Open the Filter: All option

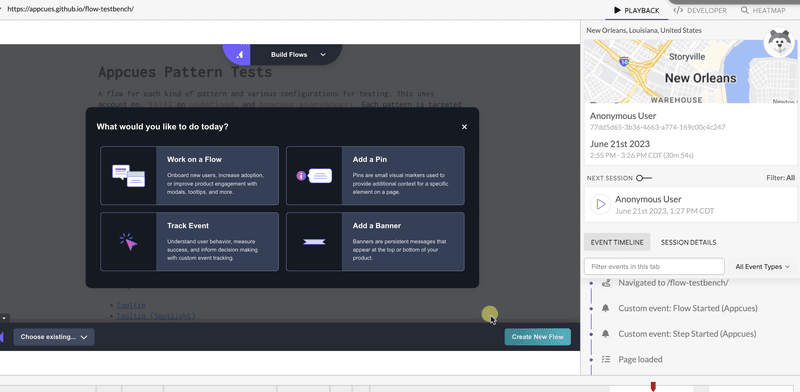(780, 178)
